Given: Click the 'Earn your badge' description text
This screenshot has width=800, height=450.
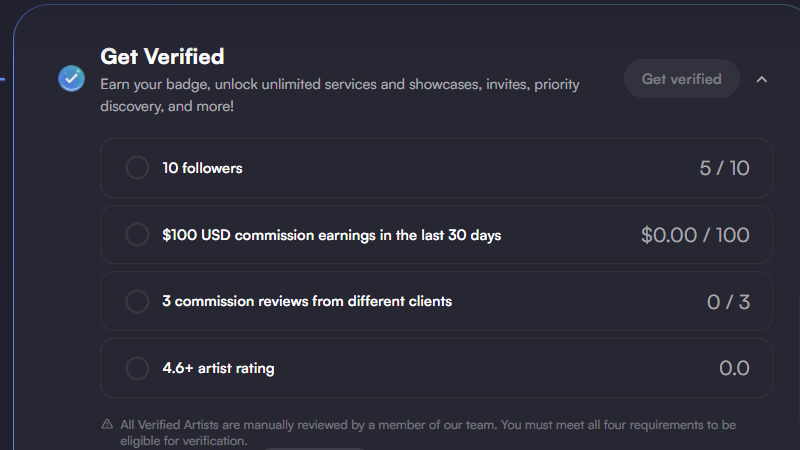Looking at the screenshot, I should [340, 95].
